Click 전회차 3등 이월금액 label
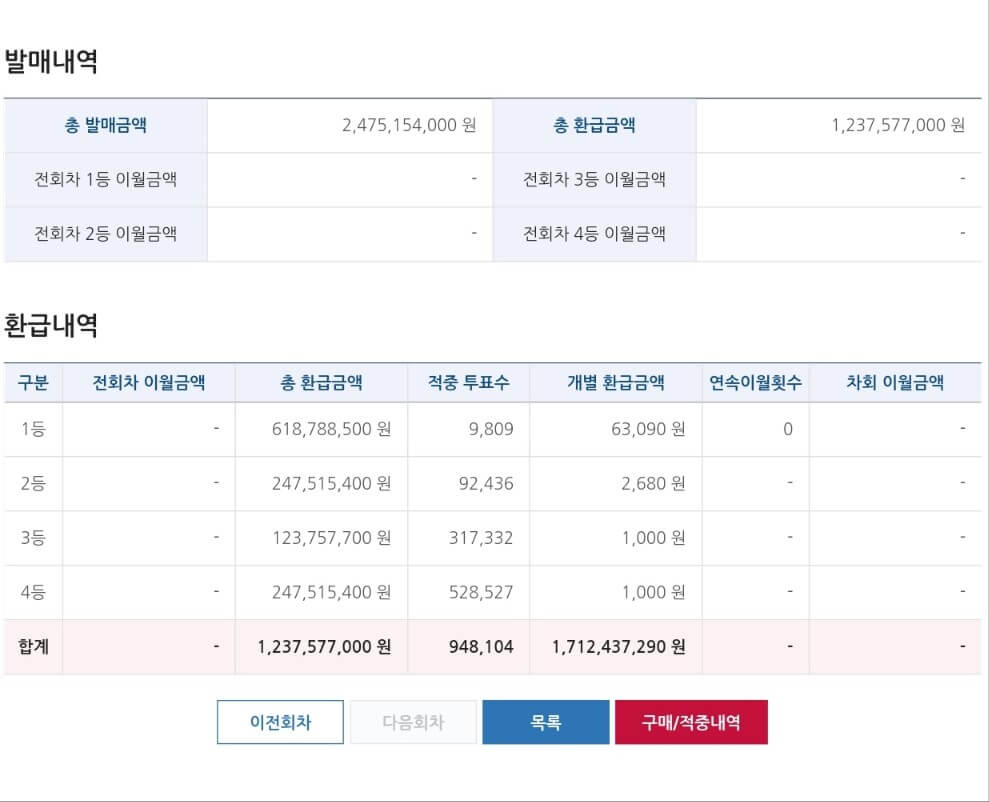The height and width of the screenshot is (802, 989). click(594, 179)
